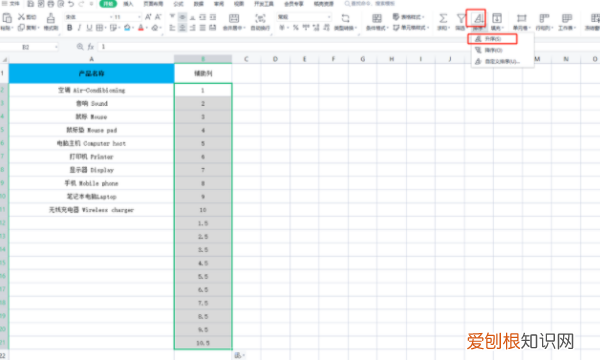Click the cell 'Computer host'
This screenshot has width=600, height=360.
click(91, 143)
